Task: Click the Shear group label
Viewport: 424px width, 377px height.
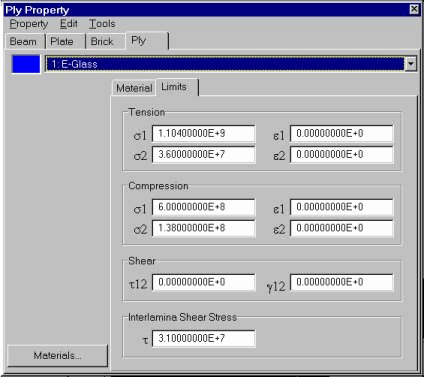Action: point(142,261)
